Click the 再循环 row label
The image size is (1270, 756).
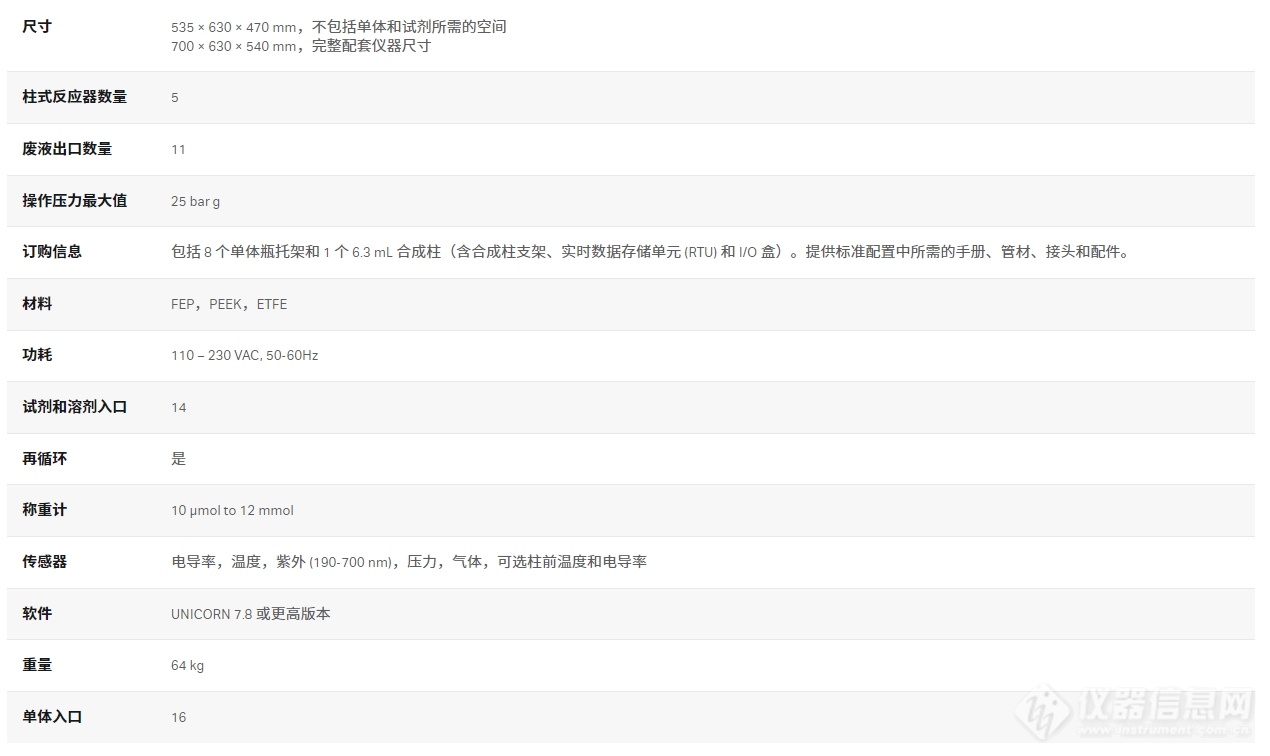45,458
